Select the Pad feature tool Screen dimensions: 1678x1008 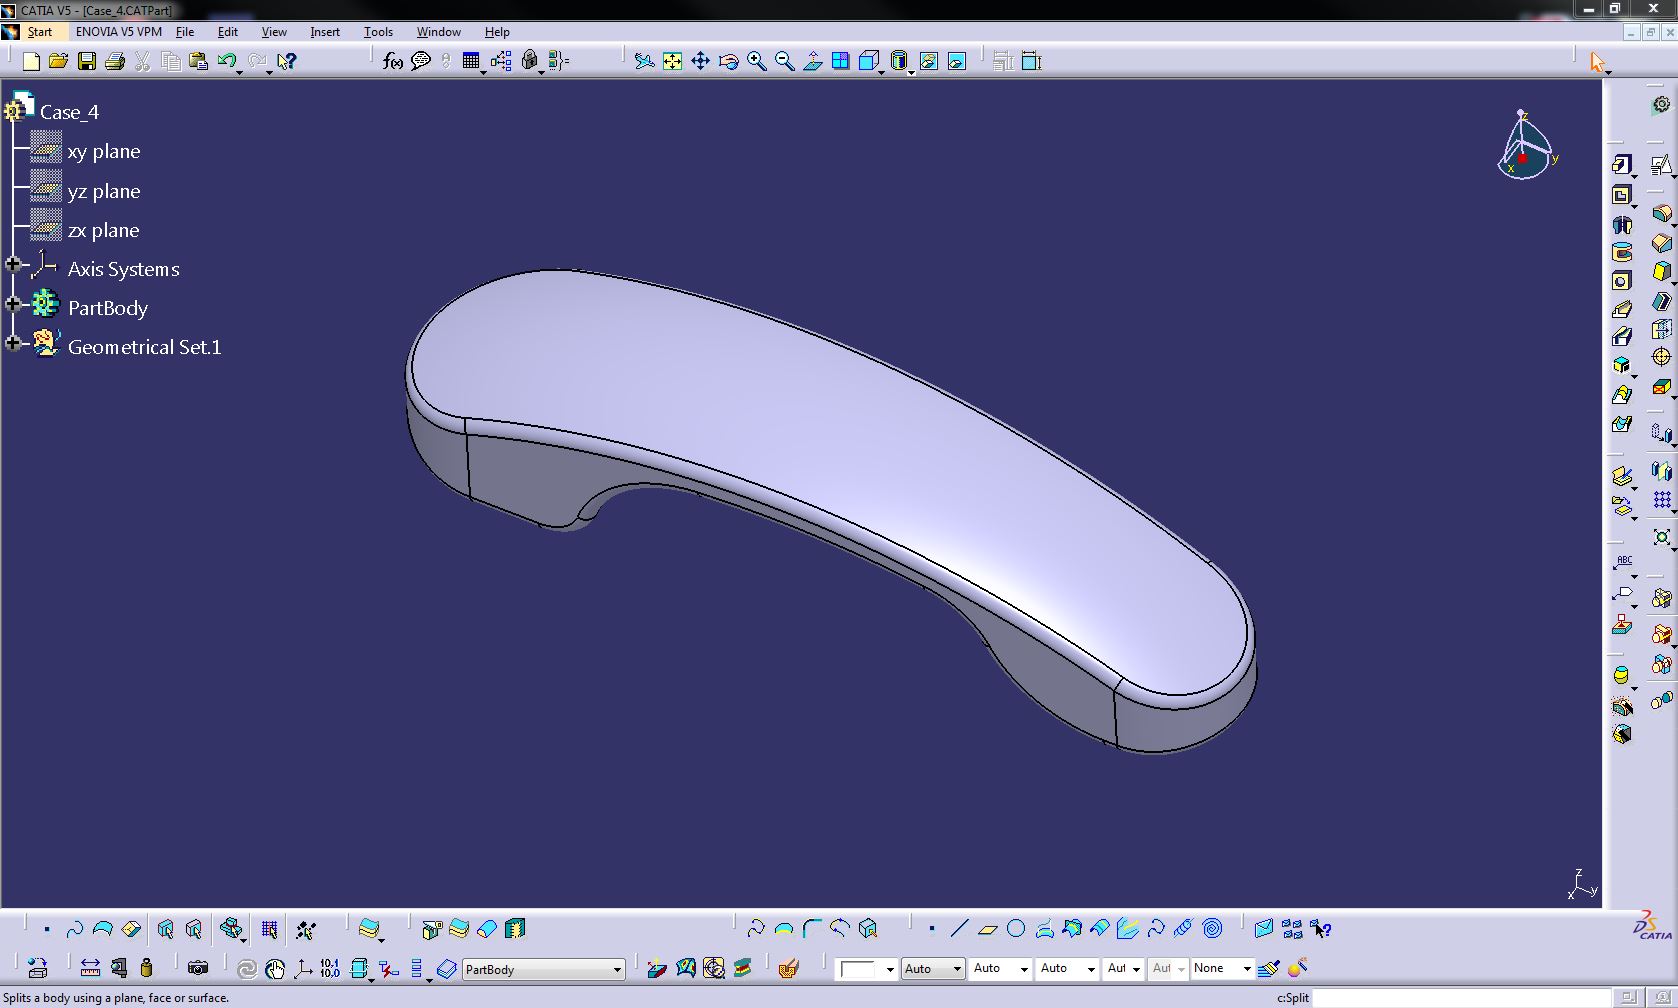coord(1622,165)
